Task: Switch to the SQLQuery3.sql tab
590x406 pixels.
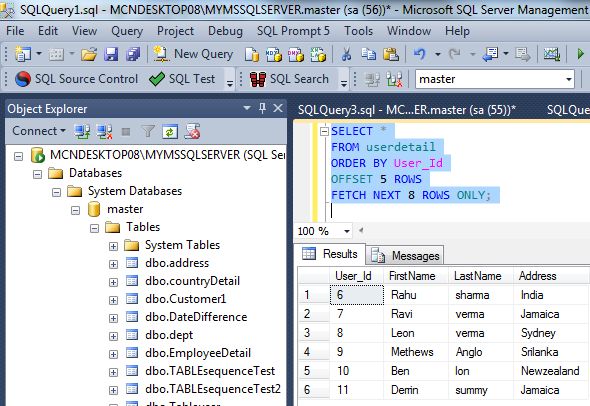Action: (x=406, y=109)
